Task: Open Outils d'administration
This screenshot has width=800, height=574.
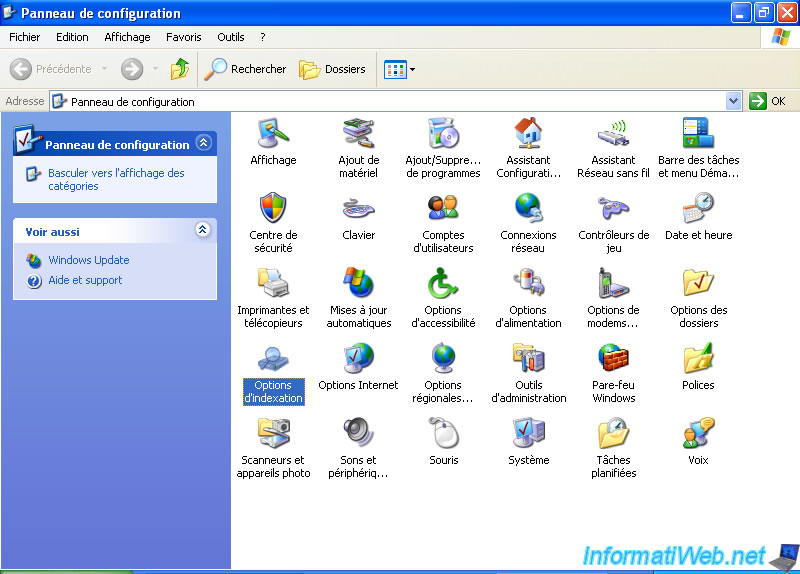Action: [529, 373]
